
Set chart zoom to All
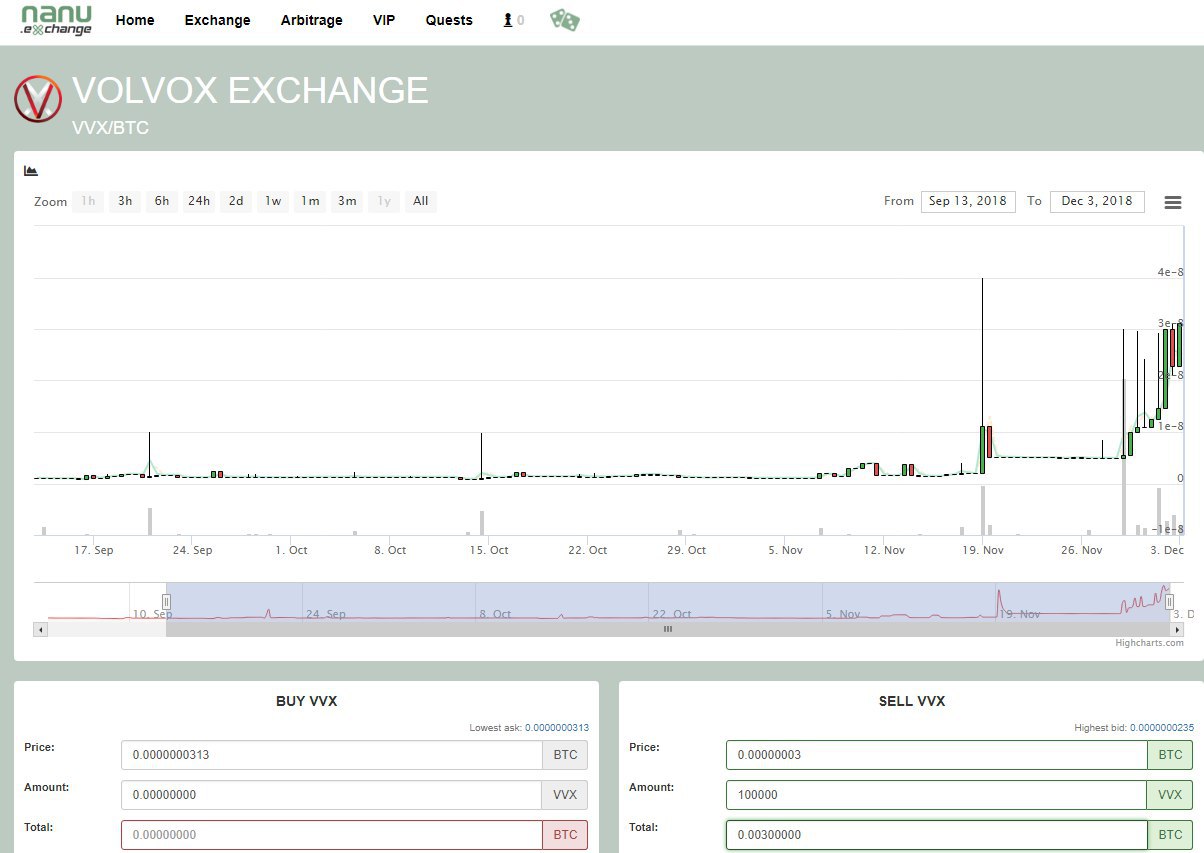[421, 201]
